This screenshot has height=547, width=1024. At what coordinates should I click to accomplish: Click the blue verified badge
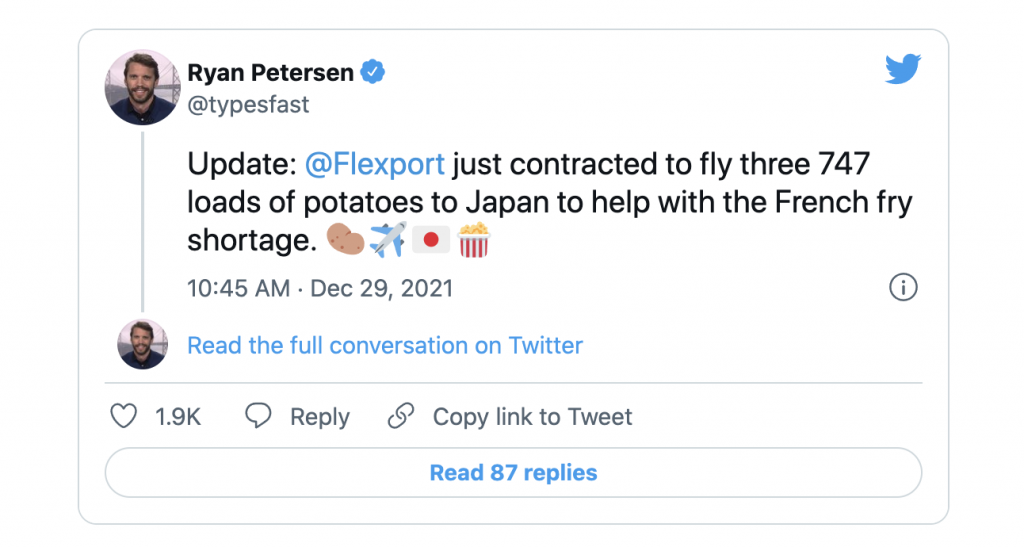click(x=373, y=72)
